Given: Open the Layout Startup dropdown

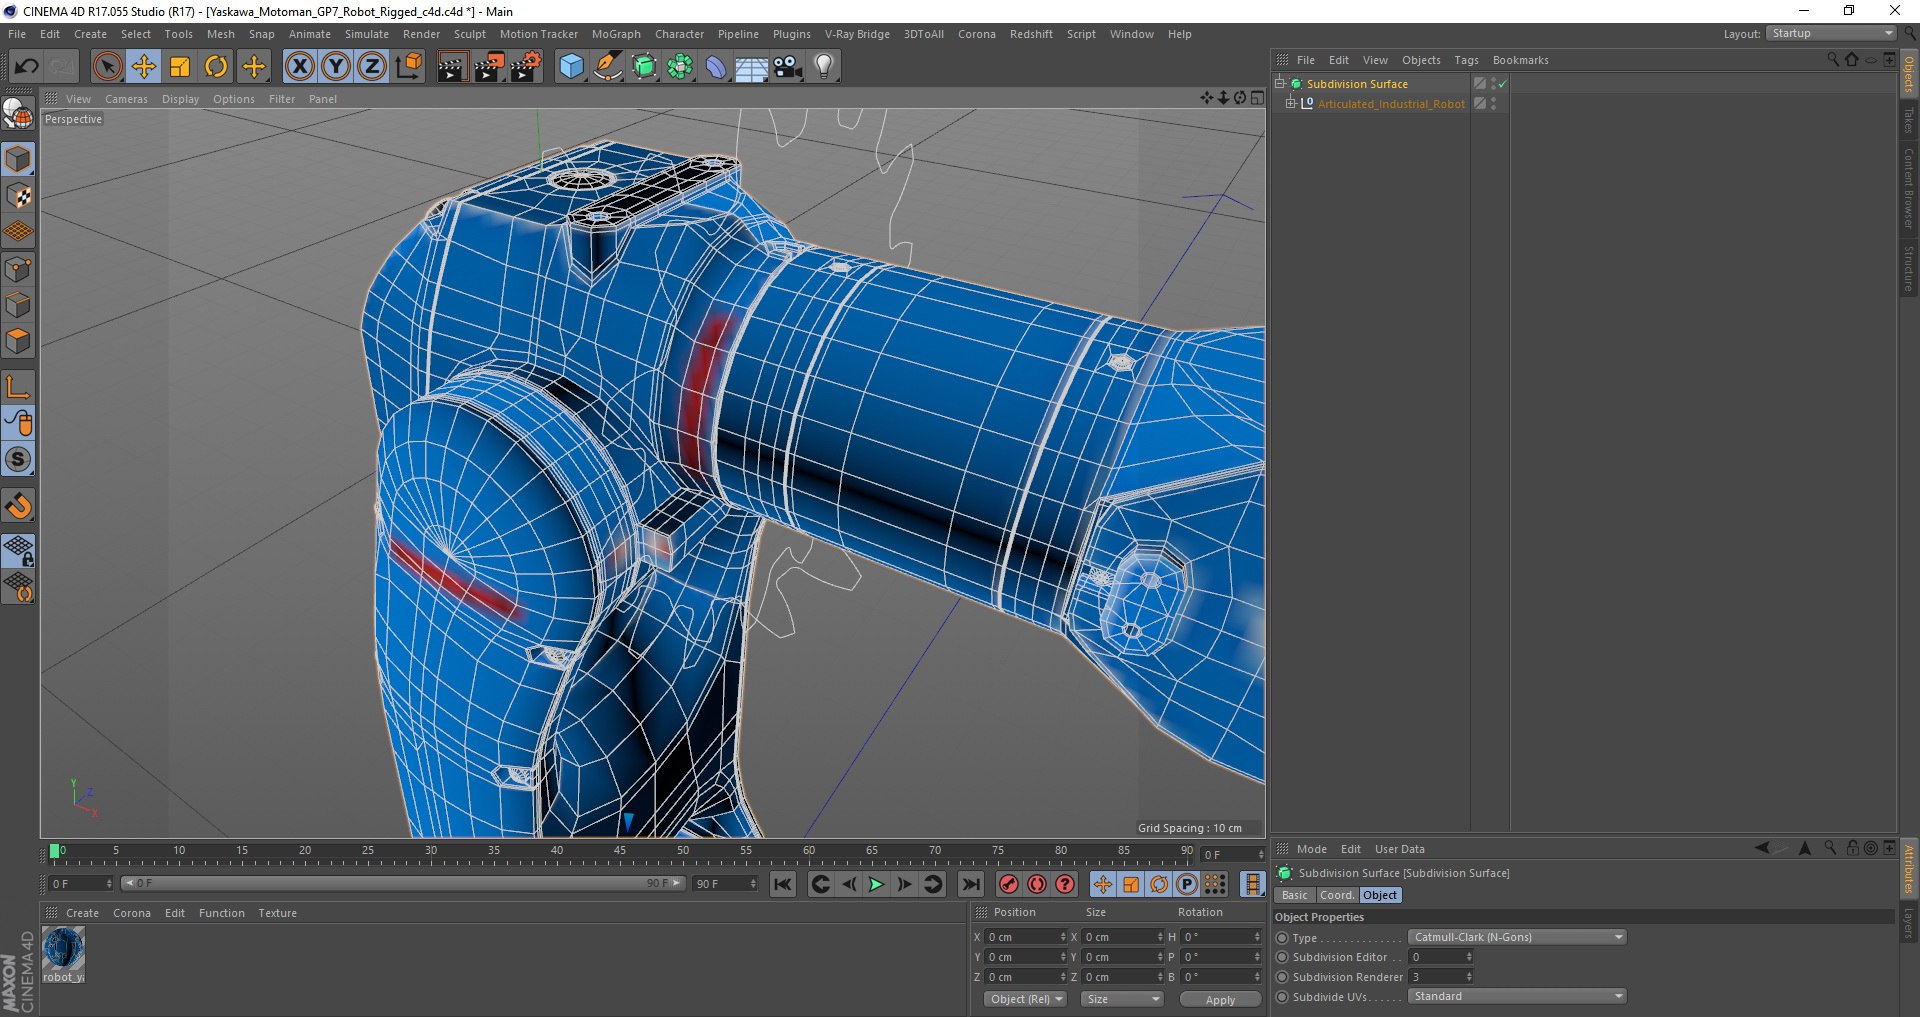Looking at the screenshot, I should [x=1831, y=33].
